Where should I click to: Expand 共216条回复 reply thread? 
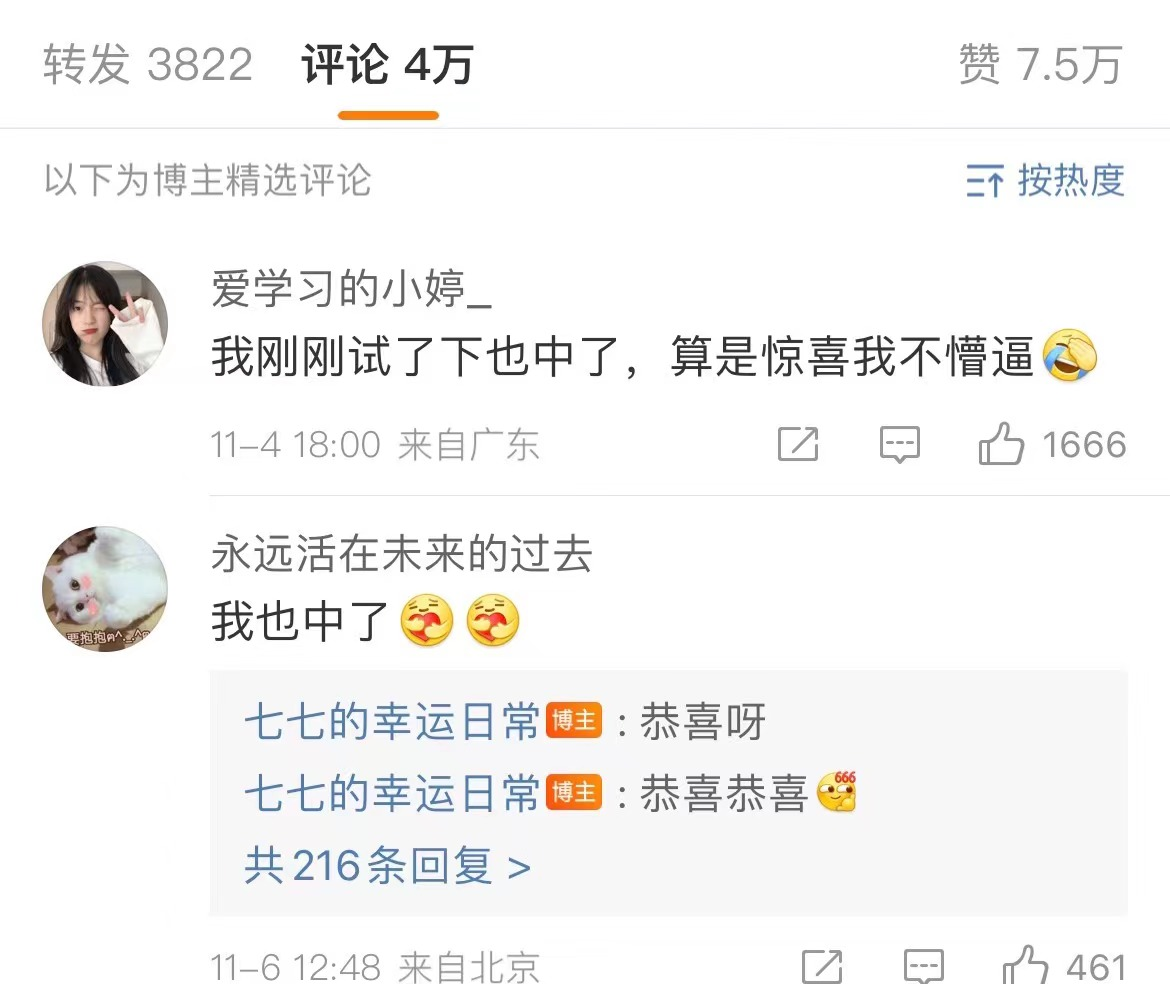click(x=387, y=865)
